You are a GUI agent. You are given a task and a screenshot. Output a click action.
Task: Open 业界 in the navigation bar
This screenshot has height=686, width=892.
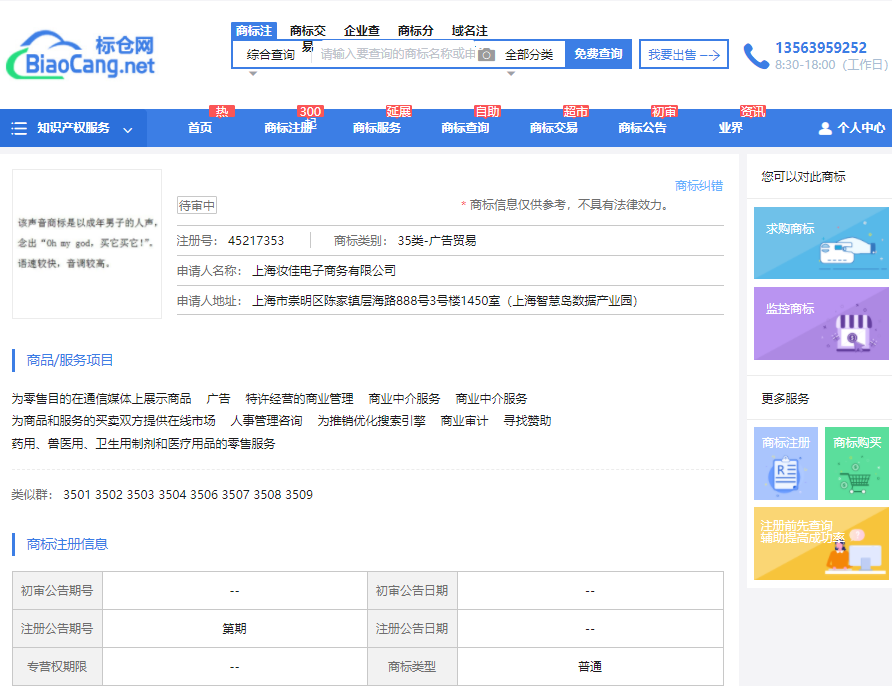click(x=730, y=128)
